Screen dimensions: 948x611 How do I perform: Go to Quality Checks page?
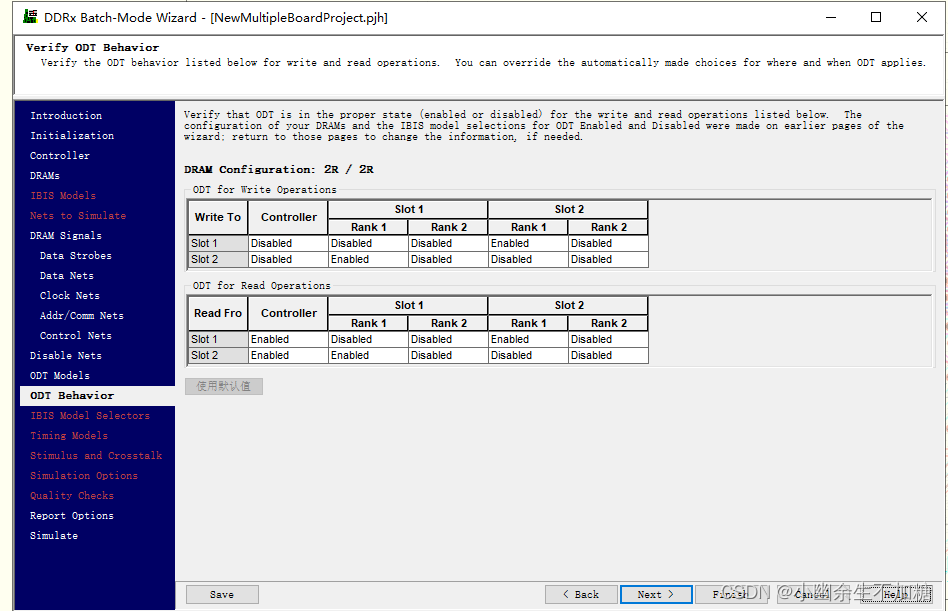tap(72, 495)
